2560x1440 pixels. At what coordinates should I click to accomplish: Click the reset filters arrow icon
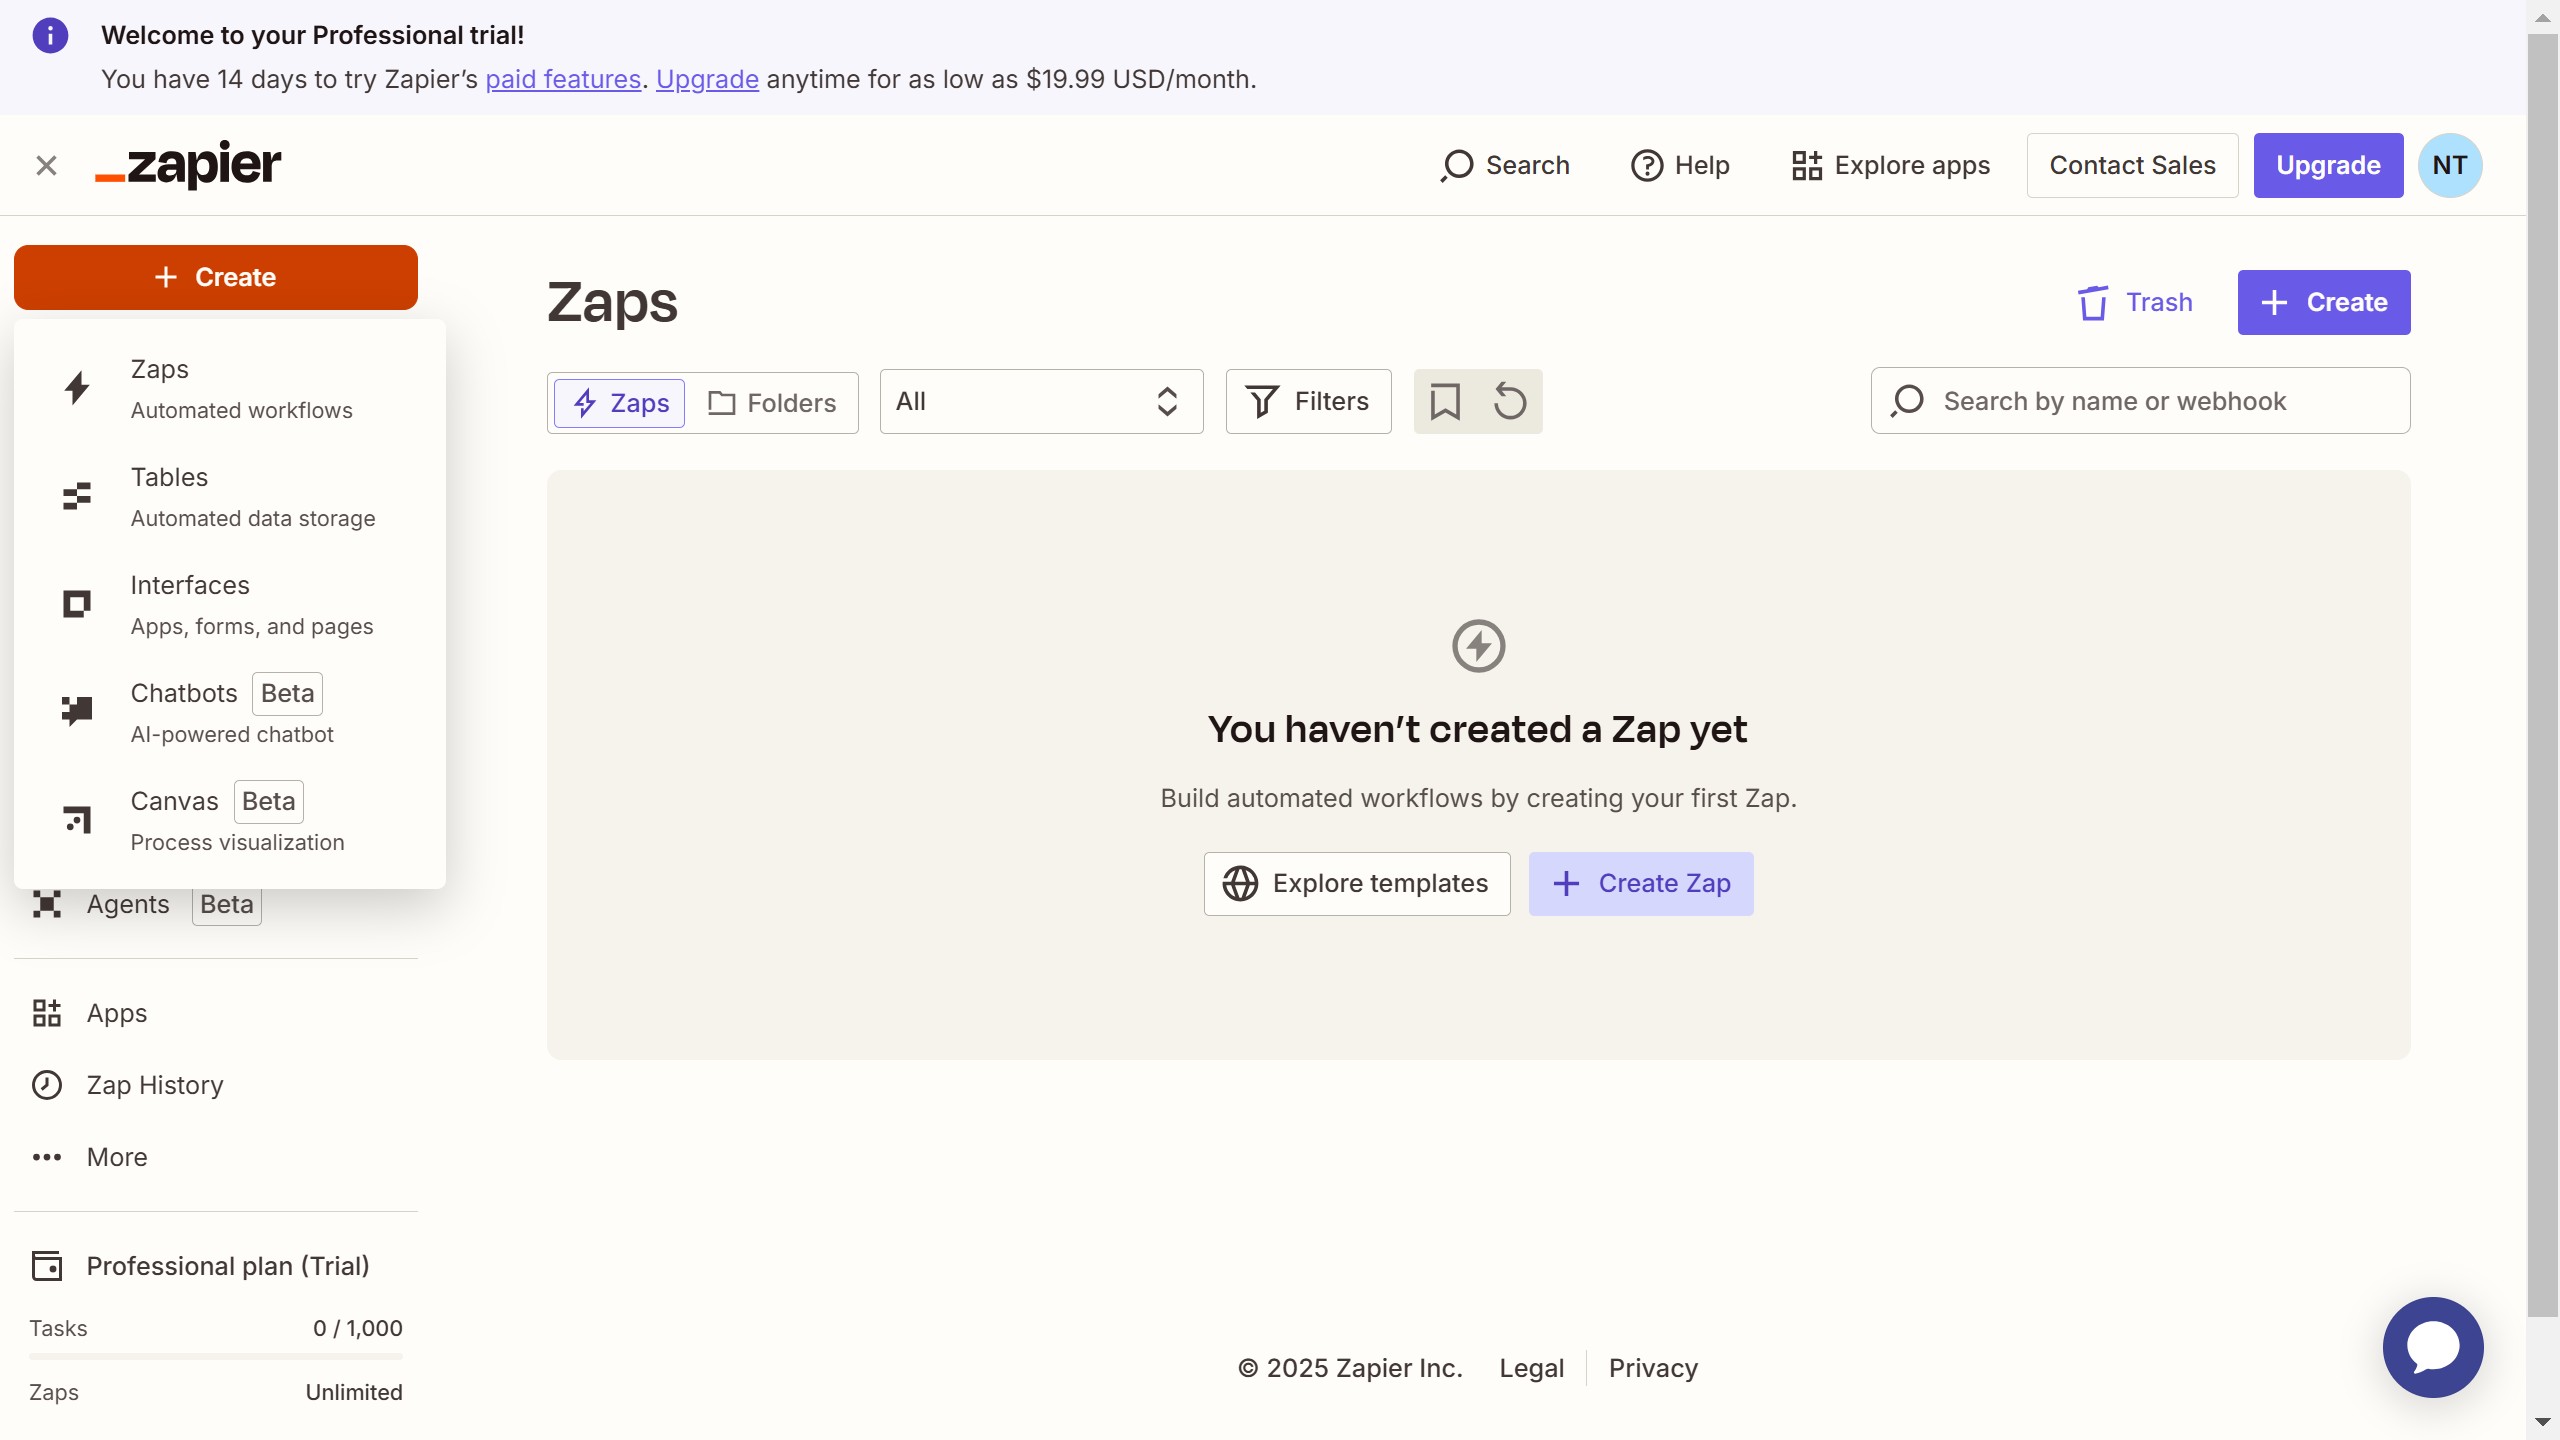click(x=1510, y=401)
